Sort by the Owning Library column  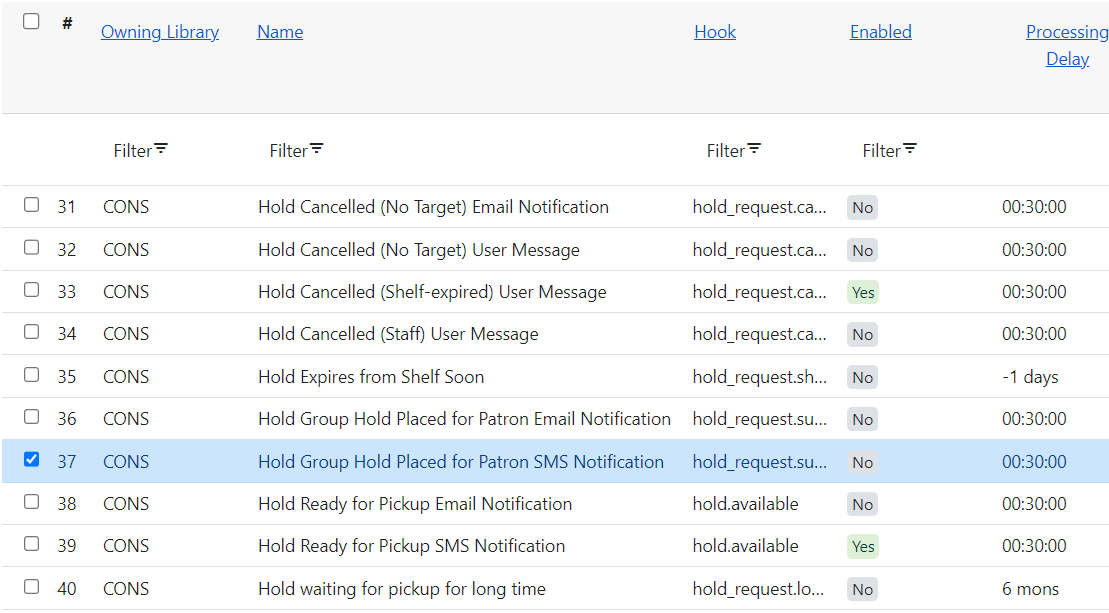[x=159, y=31]
